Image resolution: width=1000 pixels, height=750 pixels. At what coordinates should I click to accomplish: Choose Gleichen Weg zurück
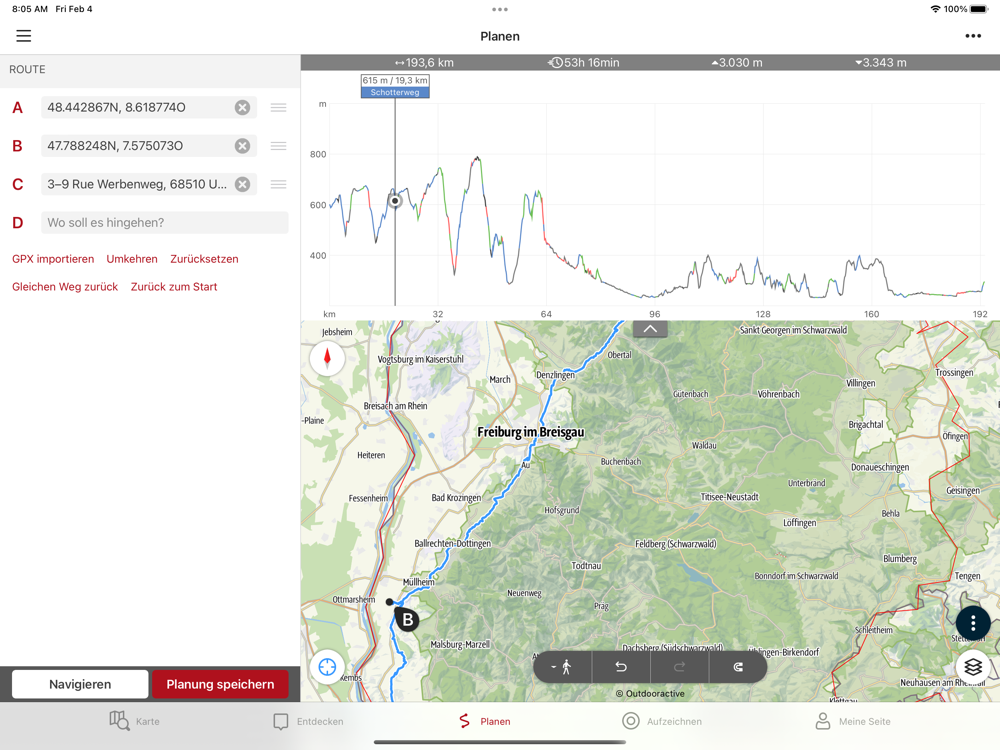click(65, 287)
